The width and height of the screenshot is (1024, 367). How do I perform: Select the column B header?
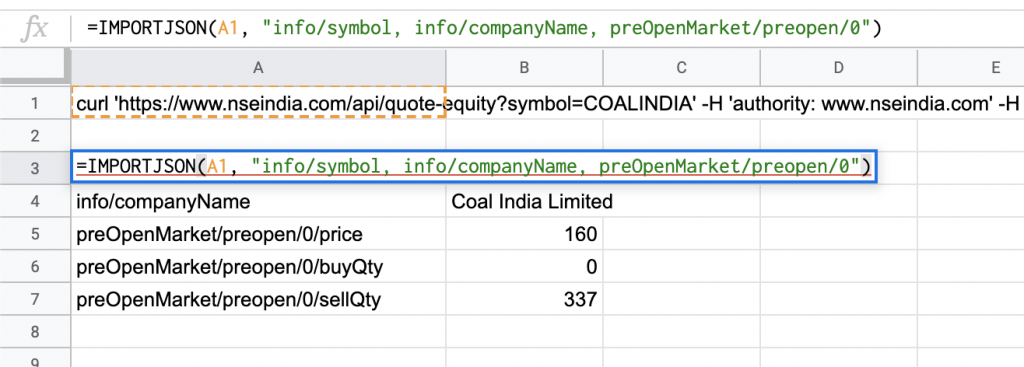click(524, 67)
